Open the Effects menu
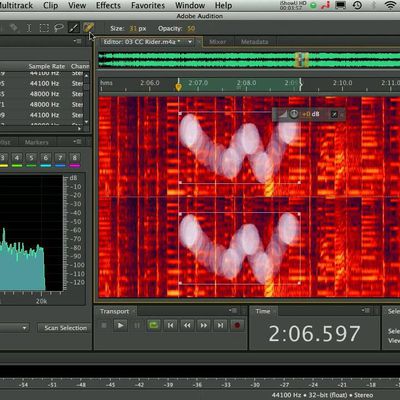The height and width of the screenshot is (400, 400). coord(108,5)
